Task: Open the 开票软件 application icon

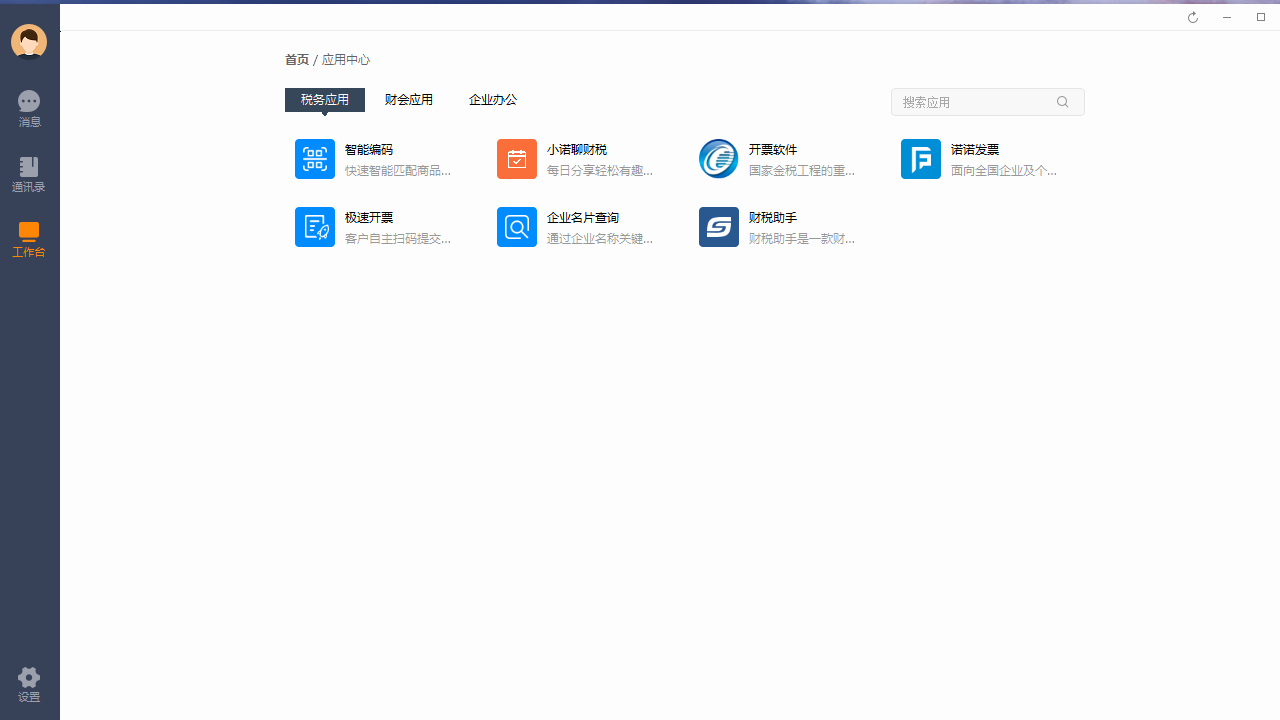Action: pyautogui.click(x=718, y=158)
